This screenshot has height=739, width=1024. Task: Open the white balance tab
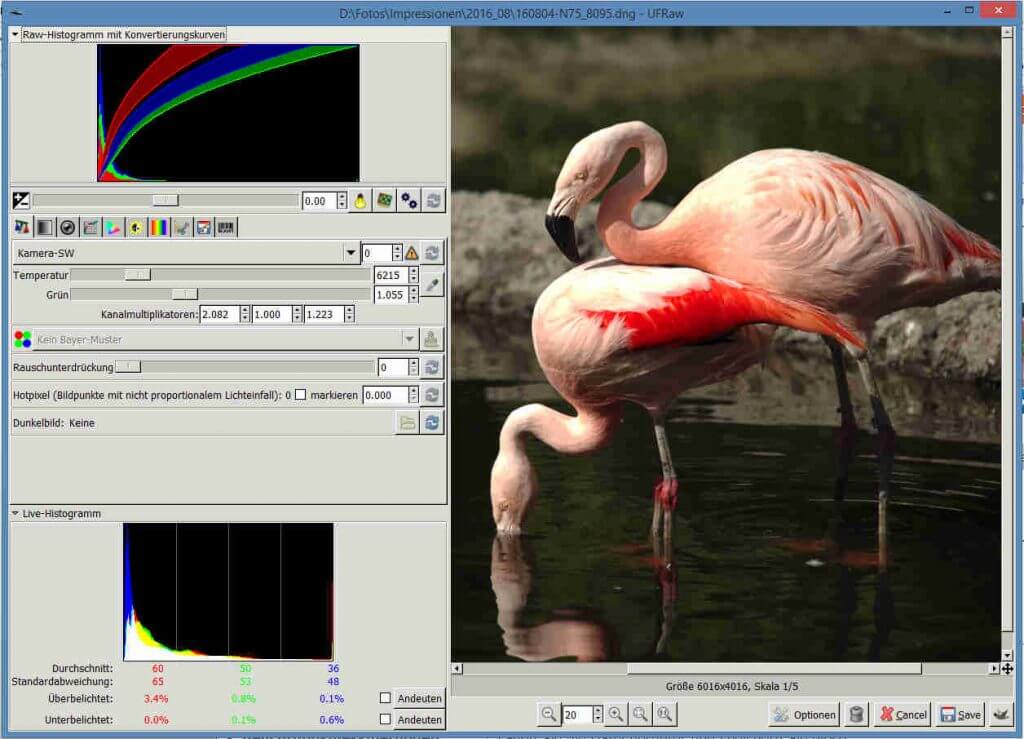click(x=22, y=227)
